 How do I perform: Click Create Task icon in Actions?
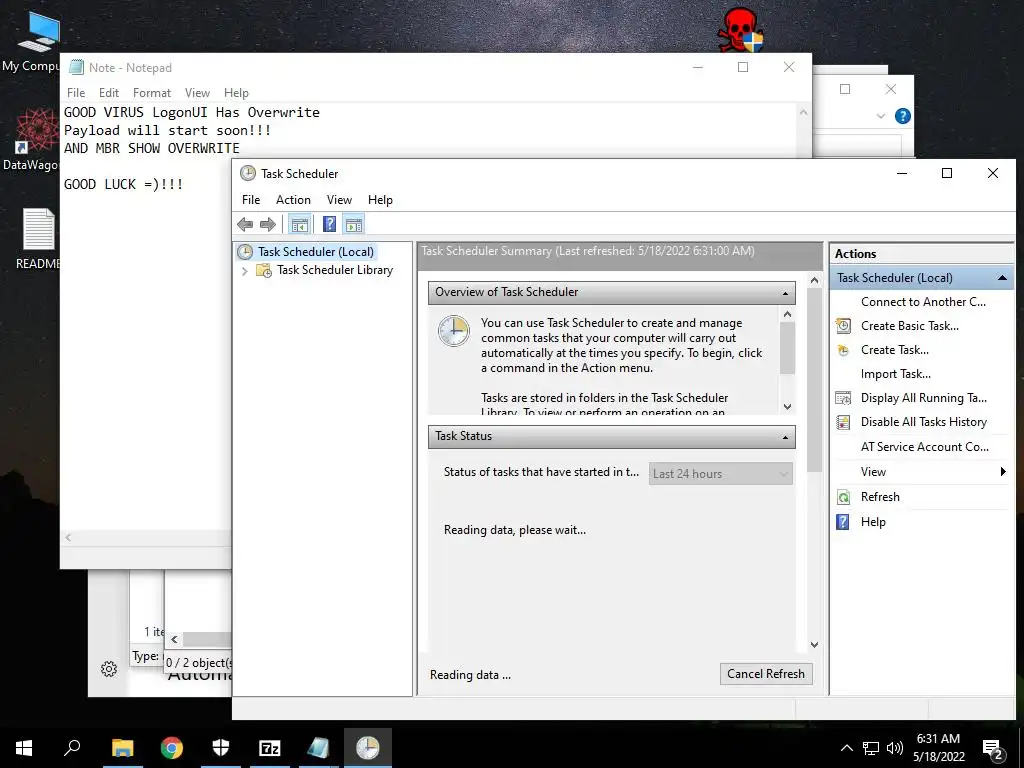pyautogui.click(x=843, y=350)
